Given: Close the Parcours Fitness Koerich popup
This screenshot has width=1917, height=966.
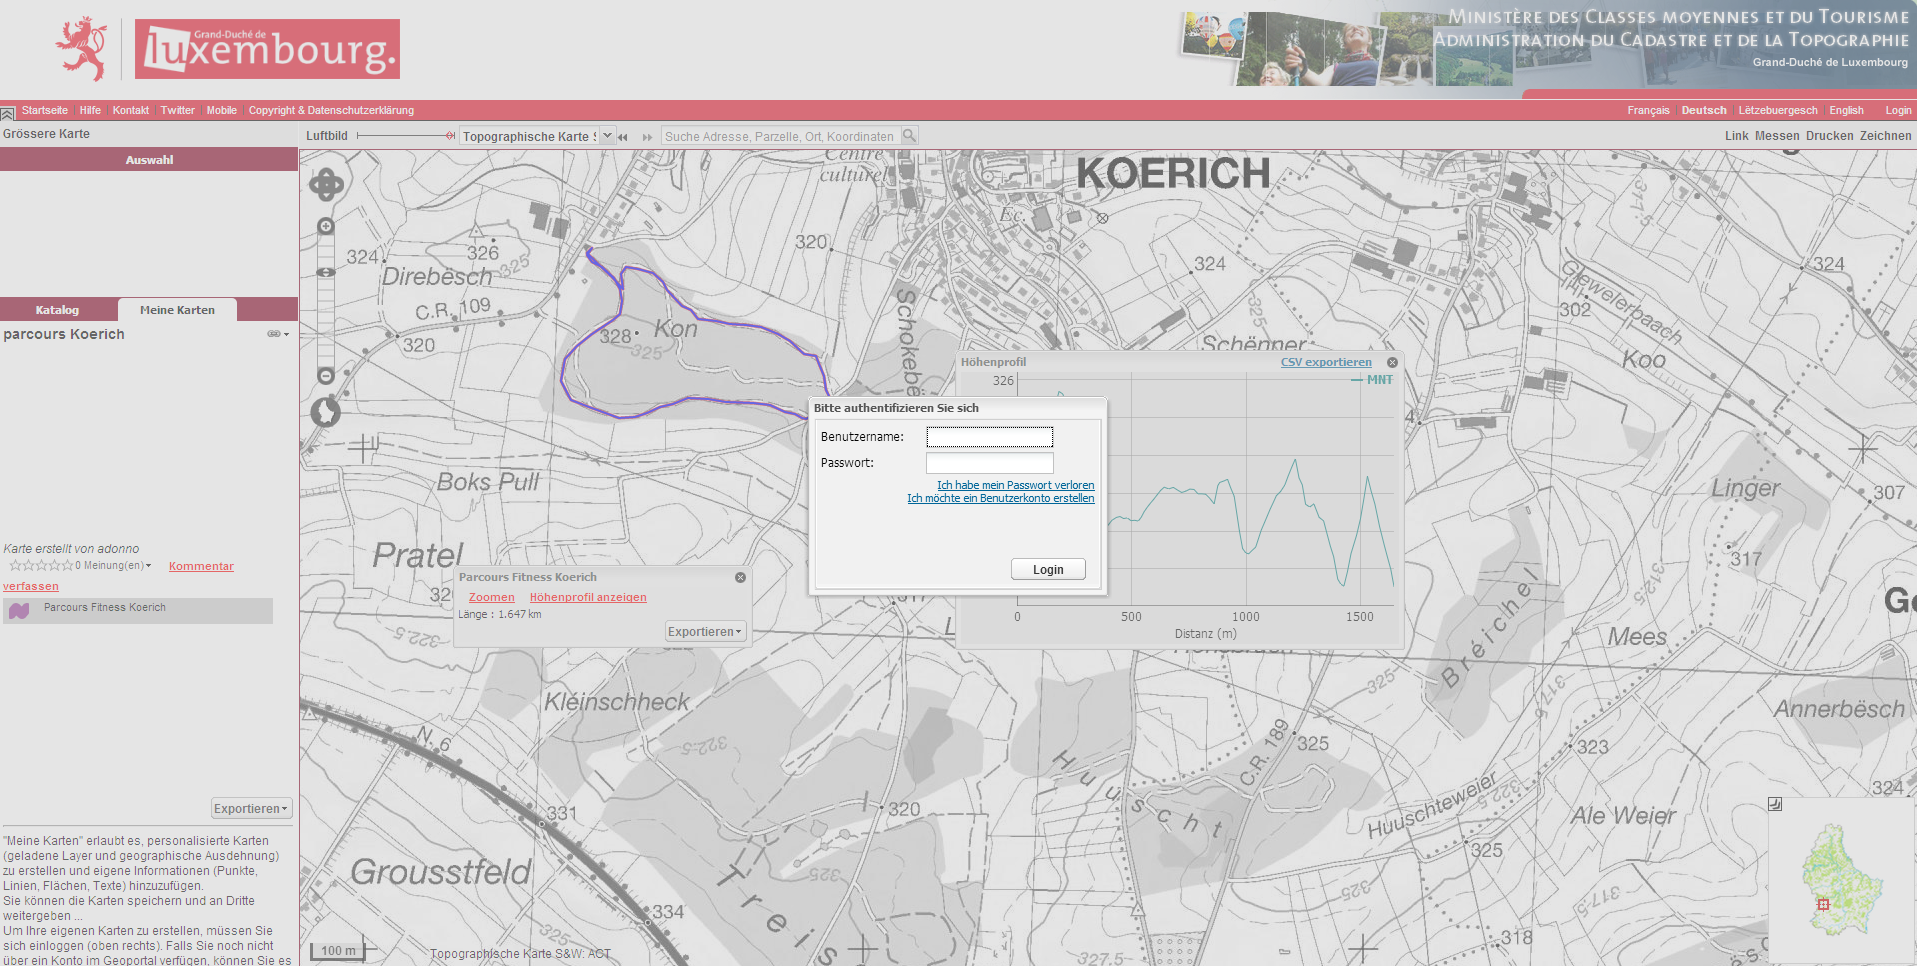Looking at the screenshot, I should point(740,577).
